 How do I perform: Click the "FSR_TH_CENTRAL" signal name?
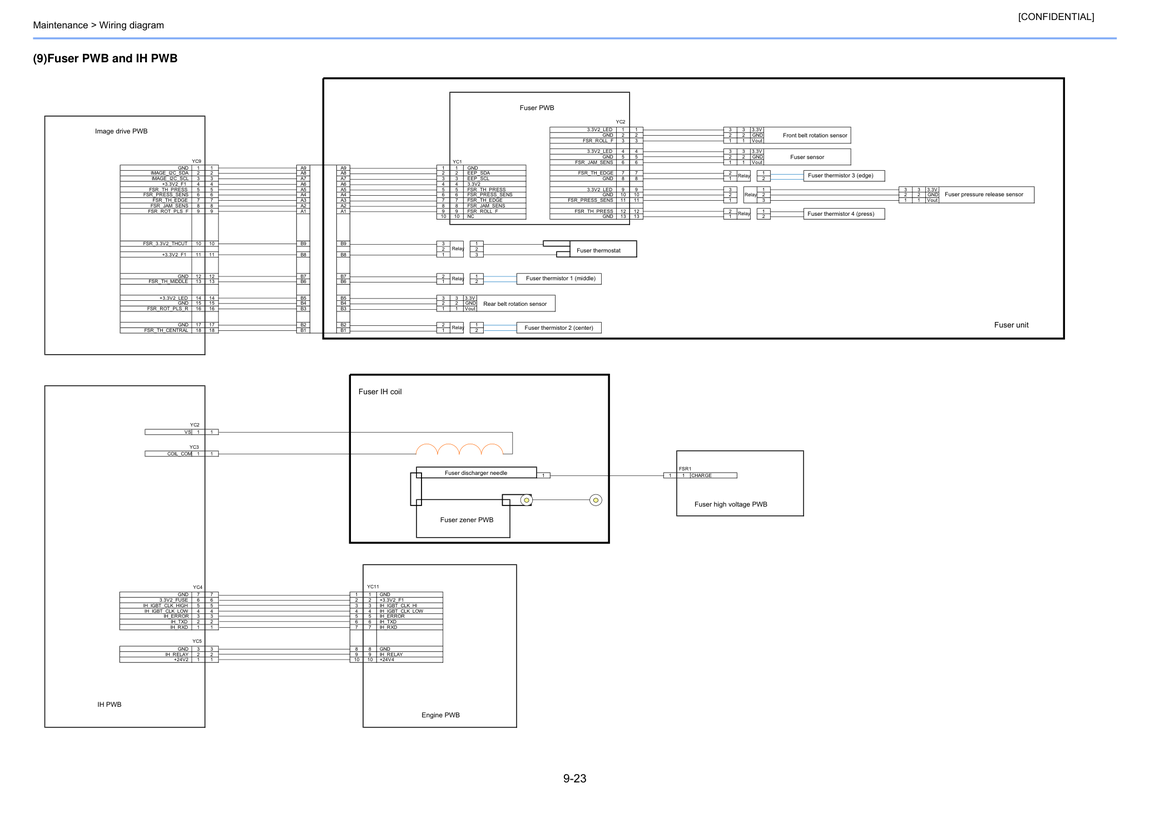166,331
